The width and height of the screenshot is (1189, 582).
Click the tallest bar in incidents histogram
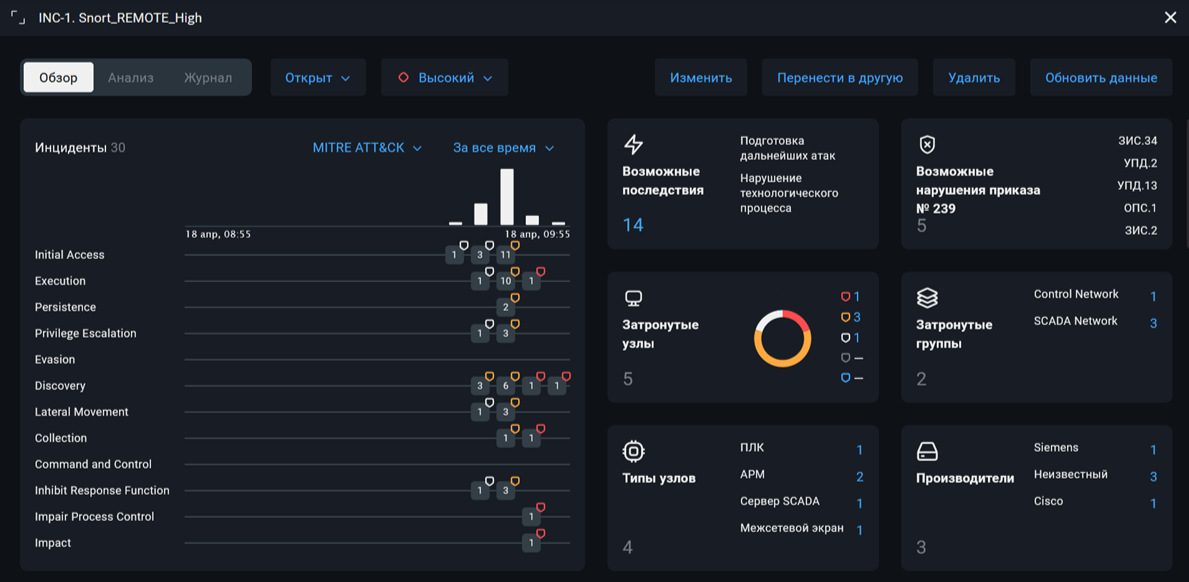click(x=507, y=197)
